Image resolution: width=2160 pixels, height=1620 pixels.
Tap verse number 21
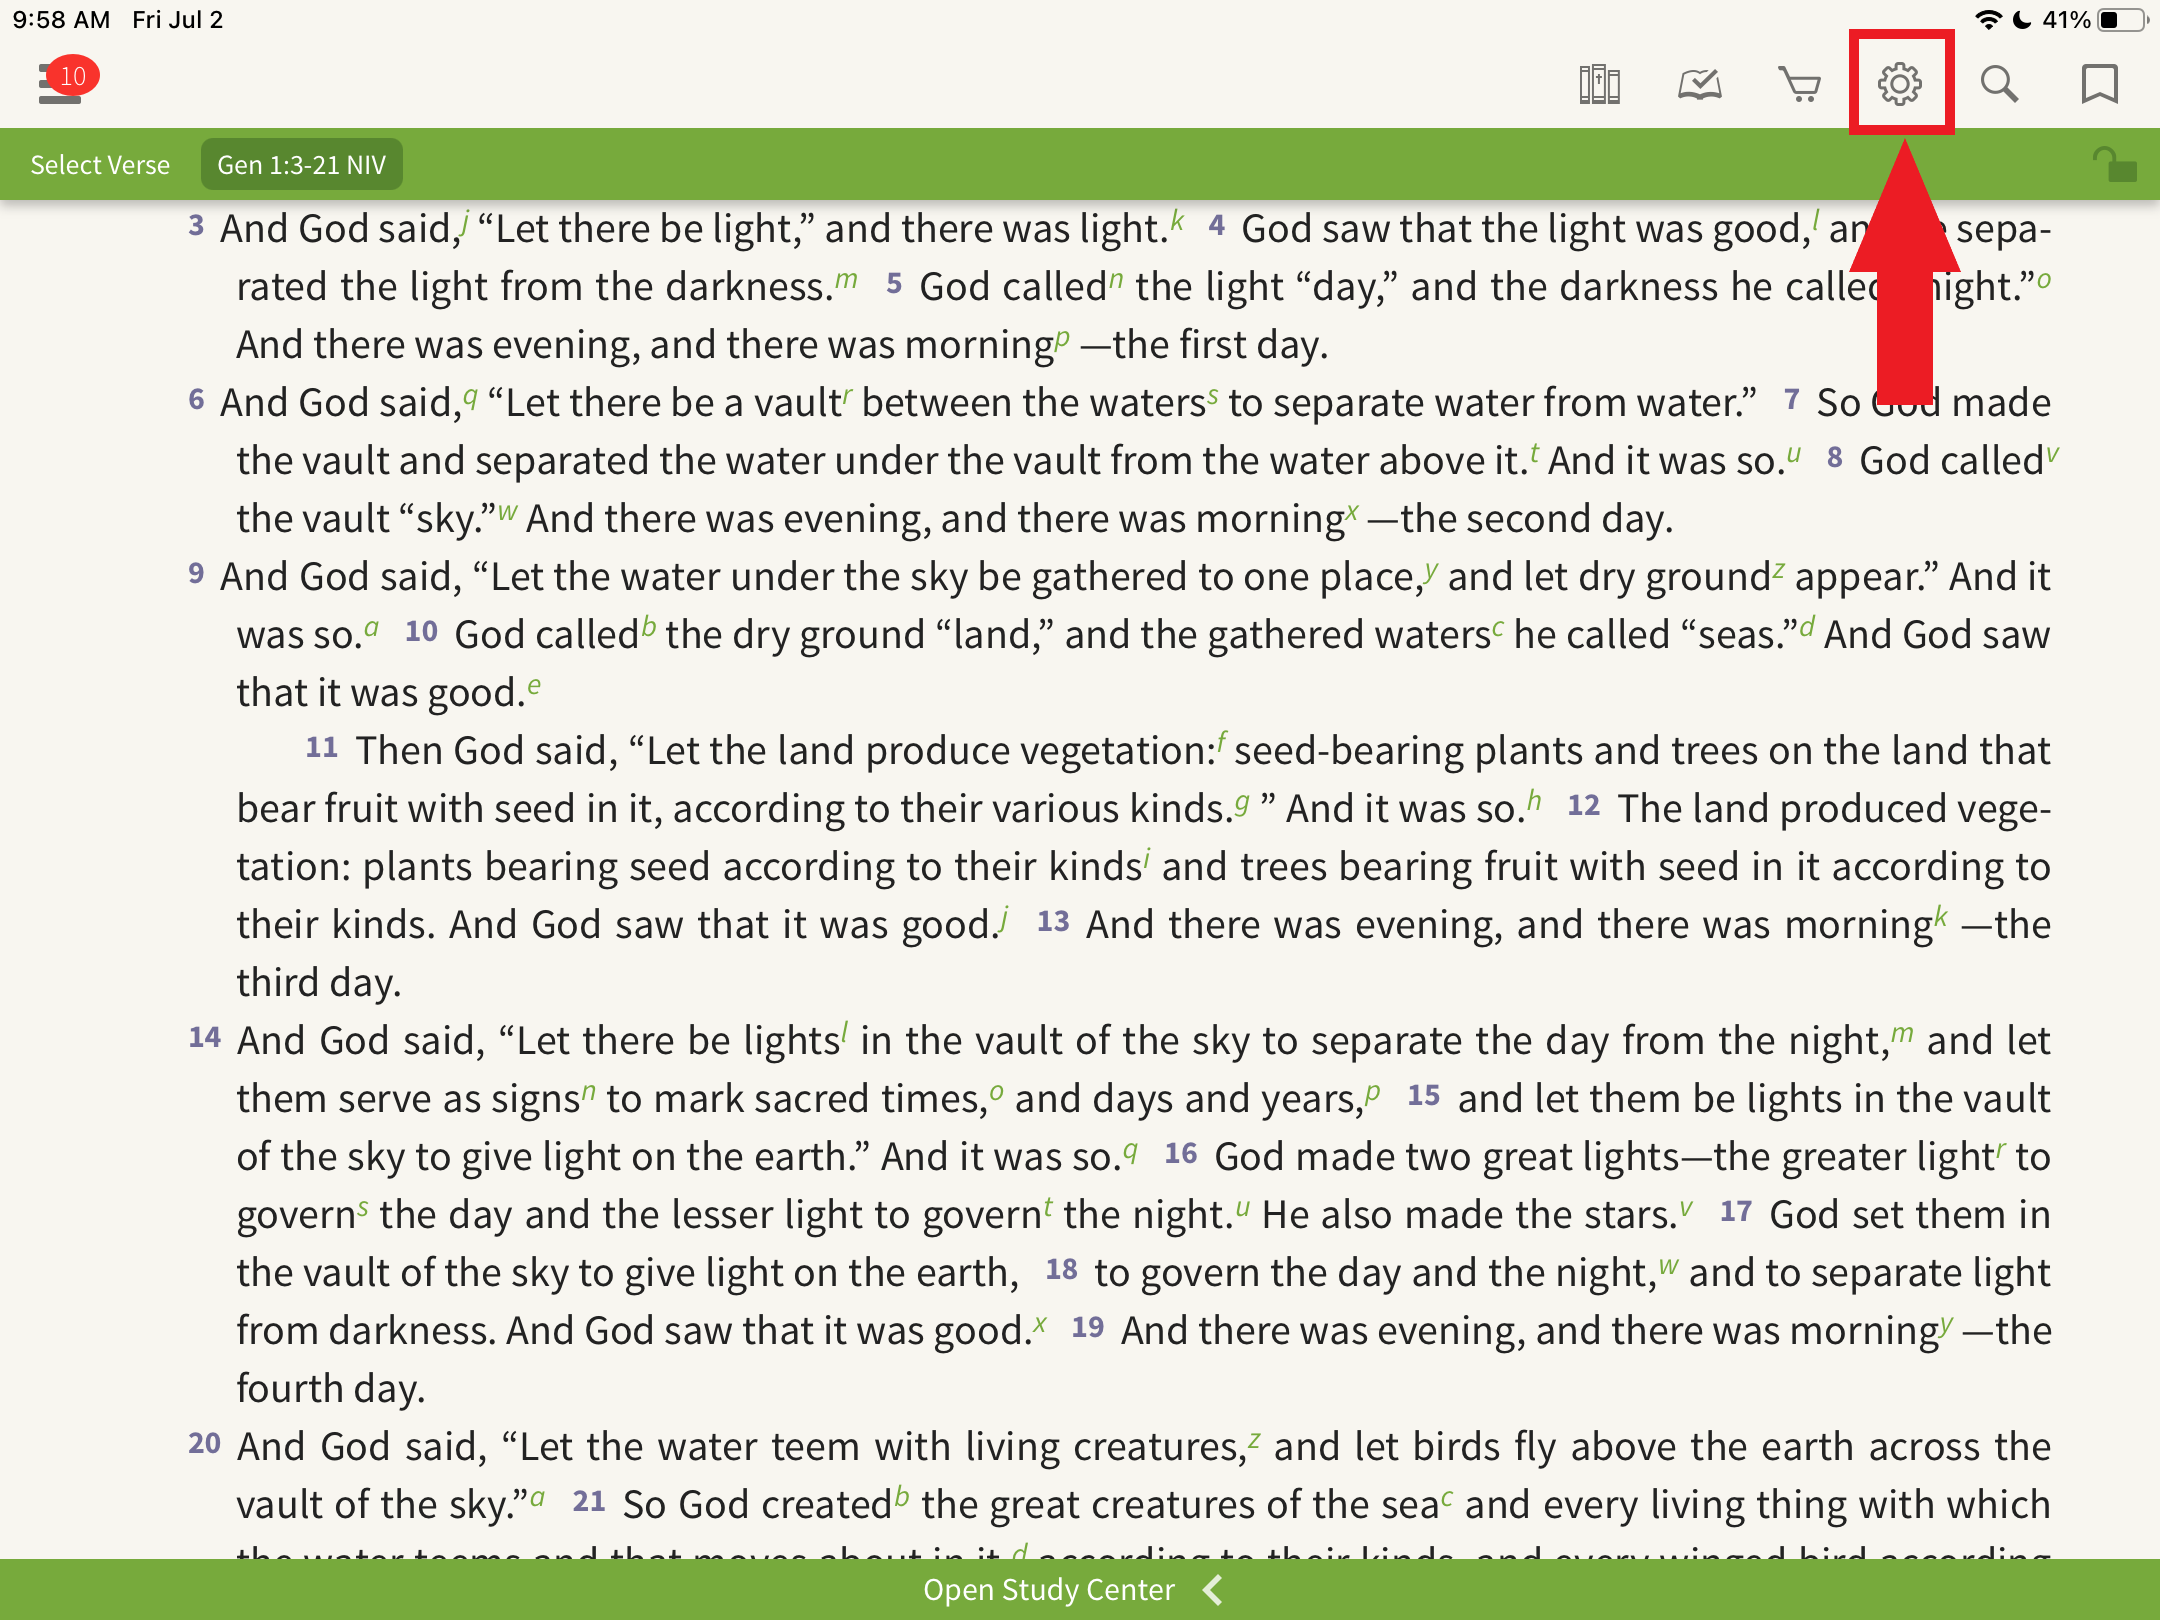click(x=589, y=1502)
